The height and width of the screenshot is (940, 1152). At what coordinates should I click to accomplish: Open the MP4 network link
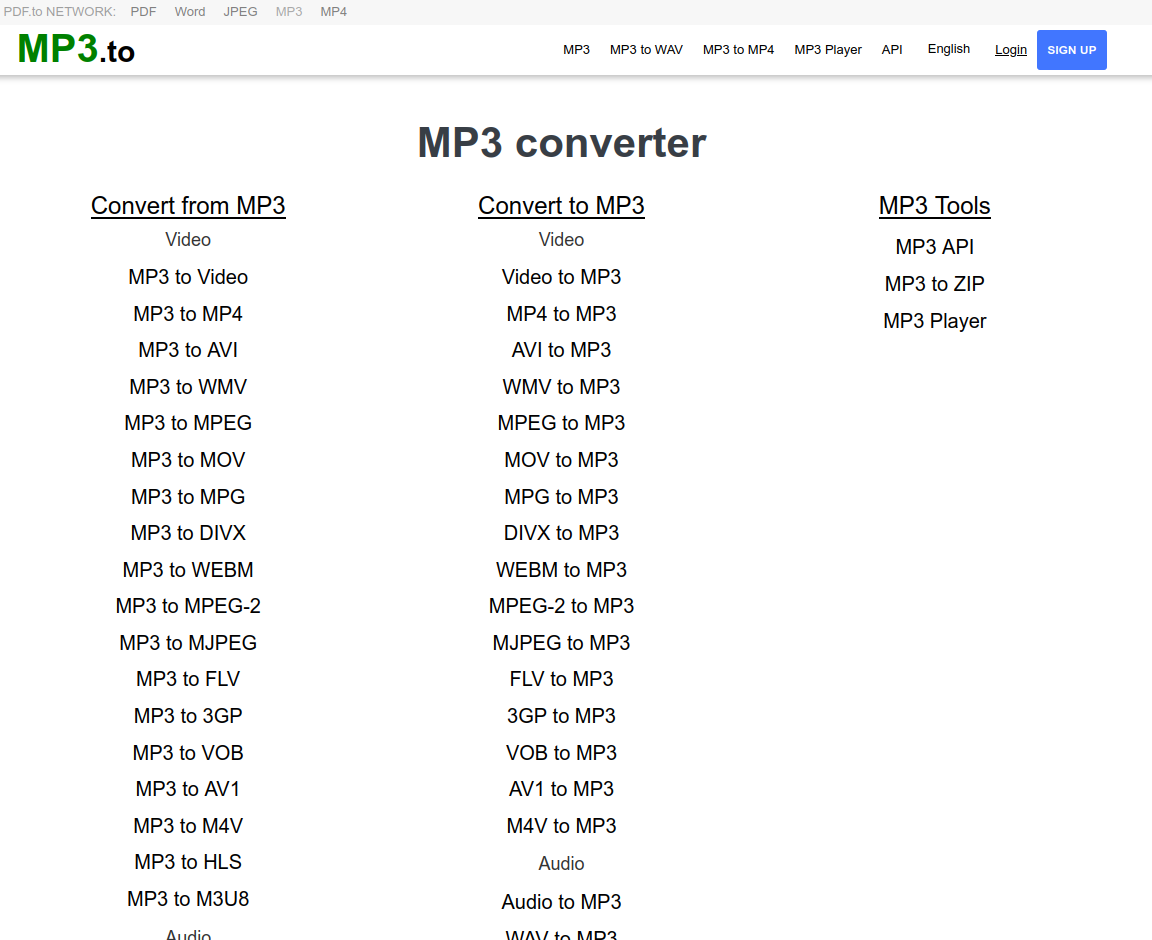[333, 12]
